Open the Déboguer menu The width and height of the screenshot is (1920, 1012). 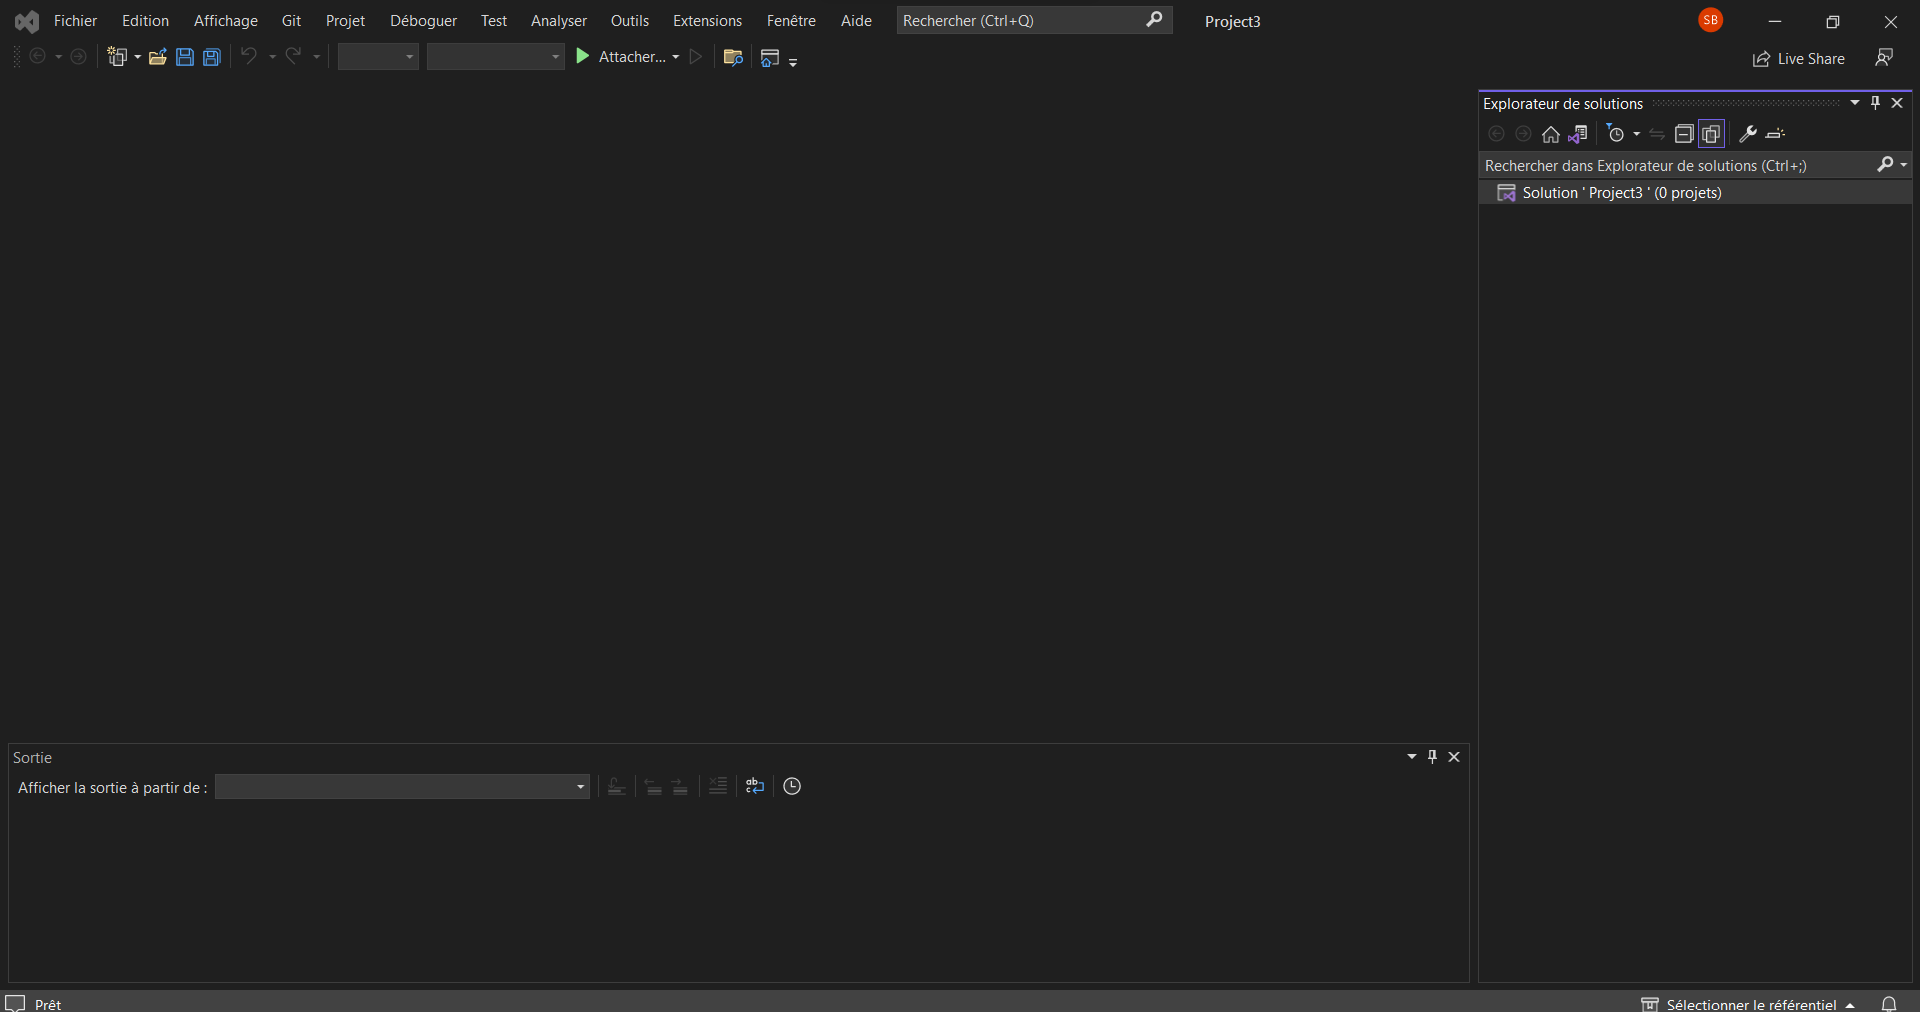pos(424,20)
